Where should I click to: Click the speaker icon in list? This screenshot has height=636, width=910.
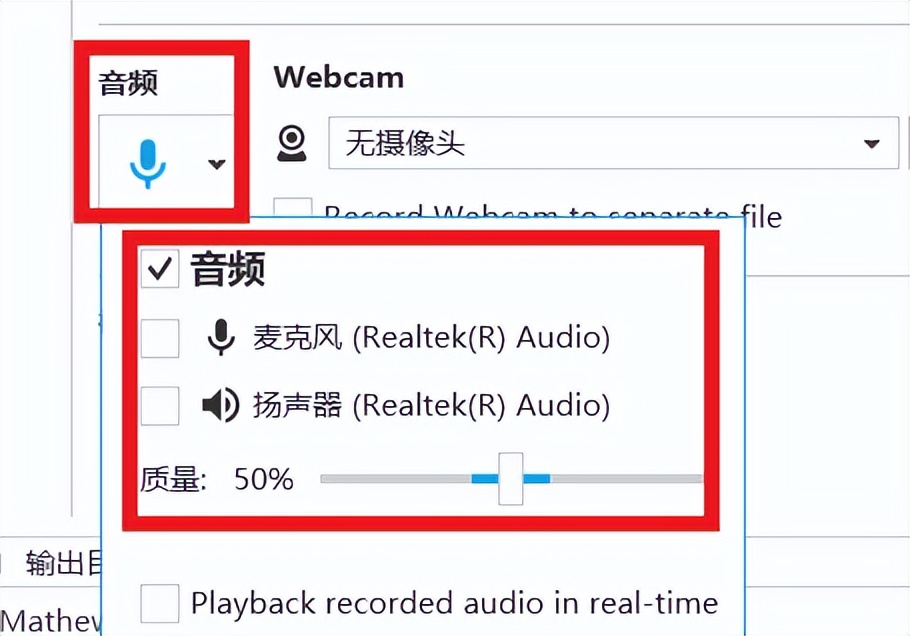point(221,405)
